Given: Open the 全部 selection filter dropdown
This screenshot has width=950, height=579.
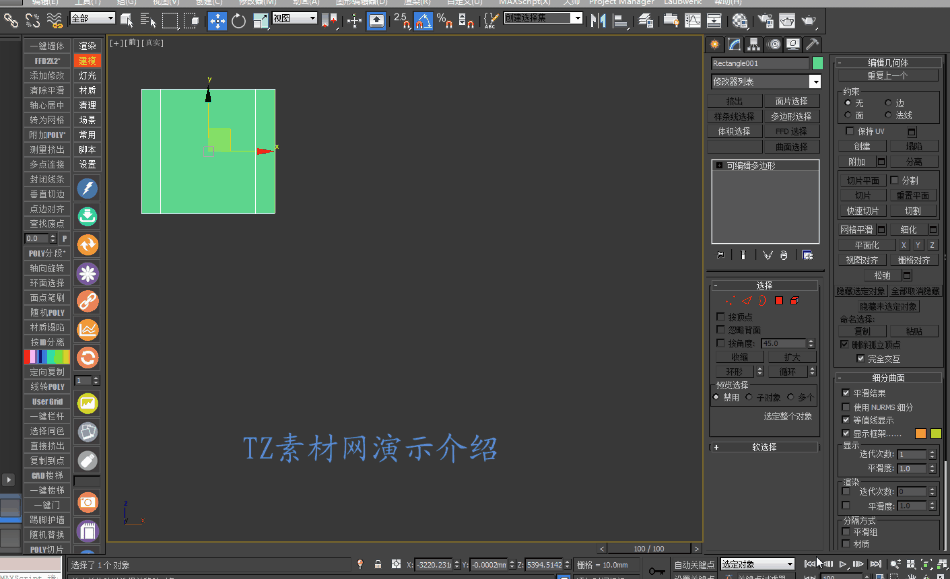Looking at the screenshot, I should (x=93, y=19).
